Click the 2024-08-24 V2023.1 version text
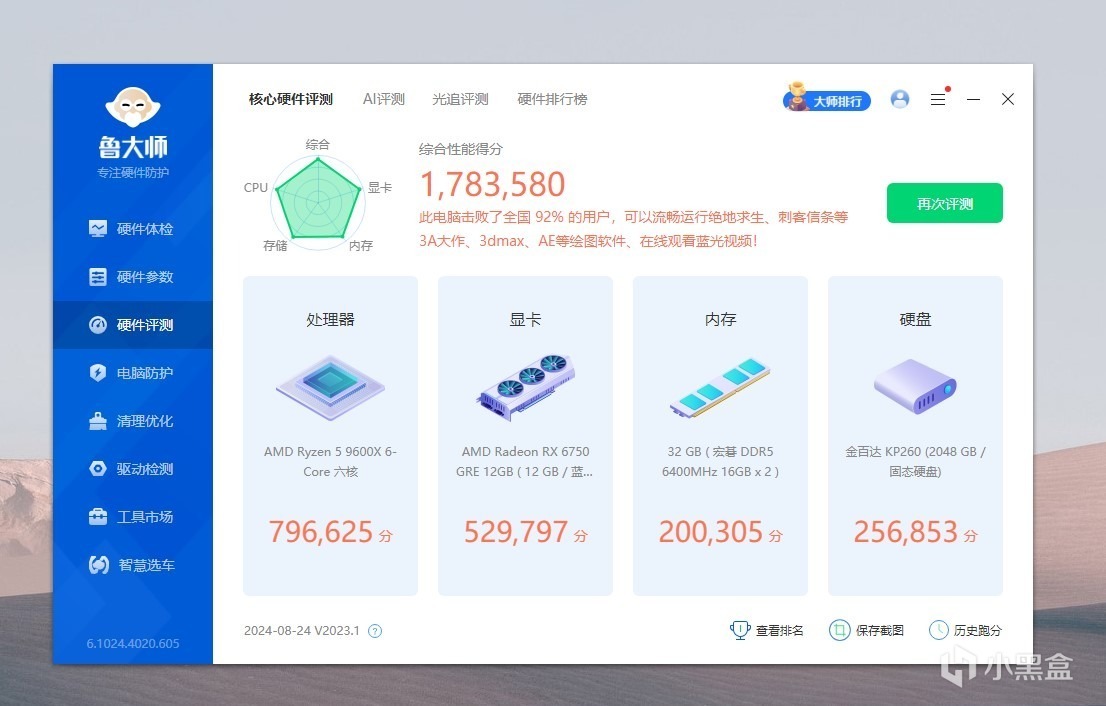Image resolution: width=1106 pixels, height=706 pixels. (x=302, y=631)
